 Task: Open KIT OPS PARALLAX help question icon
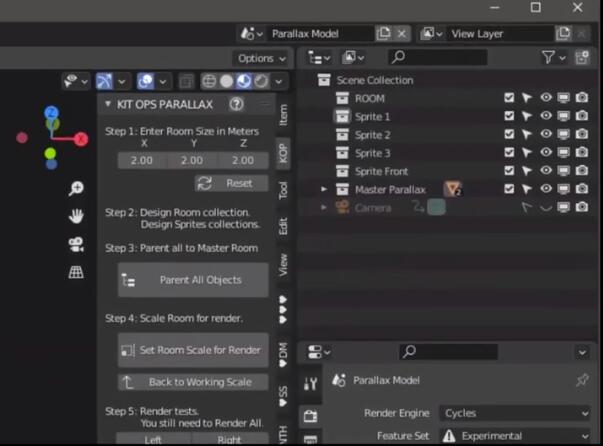(237, 104)
